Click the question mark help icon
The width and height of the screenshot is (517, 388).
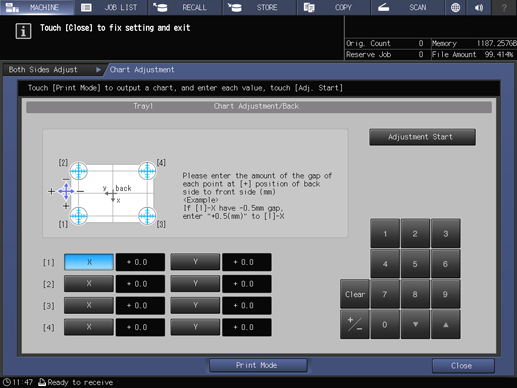tap(504, 7)
